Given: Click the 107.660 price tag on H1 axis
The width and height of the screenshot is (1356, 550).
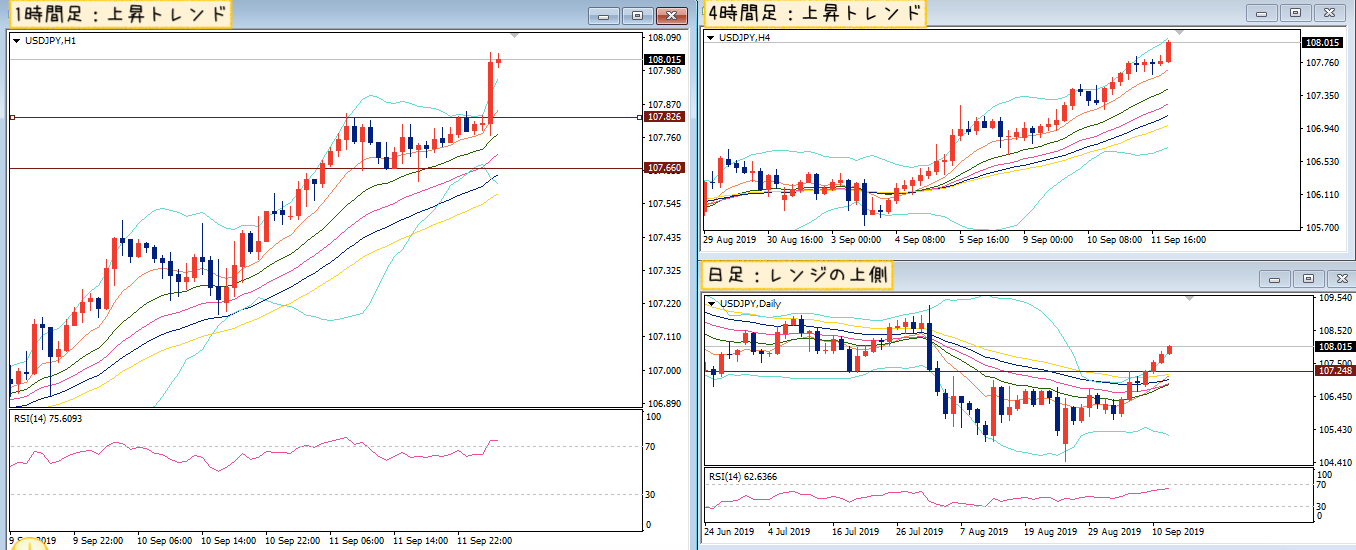Looking at the screenshot, I should tap(665, 168).
